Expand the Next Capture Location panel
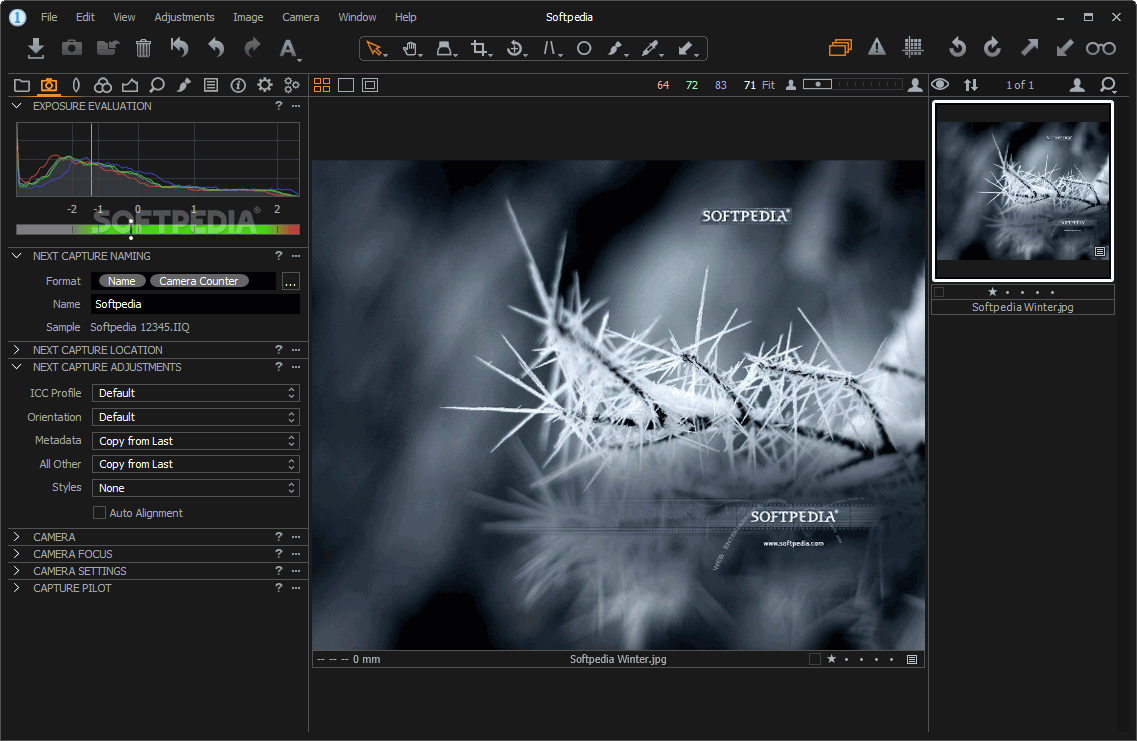 pos(17,349)
